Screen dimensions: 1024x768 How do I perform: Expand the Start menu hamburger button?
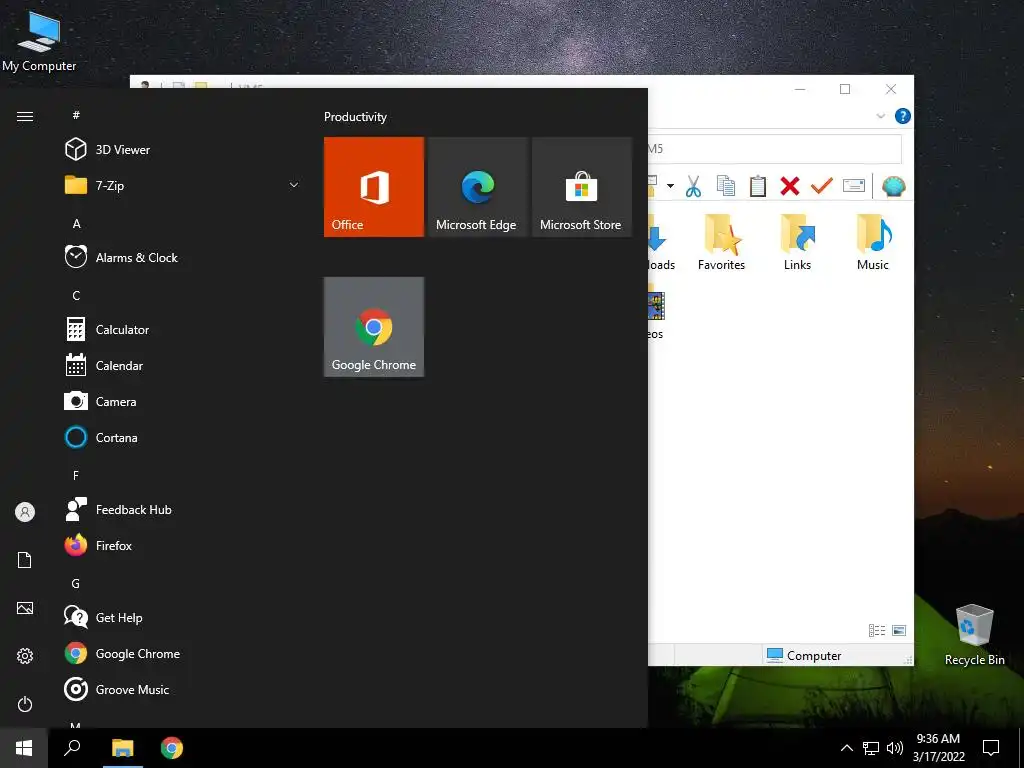point(25,116)
